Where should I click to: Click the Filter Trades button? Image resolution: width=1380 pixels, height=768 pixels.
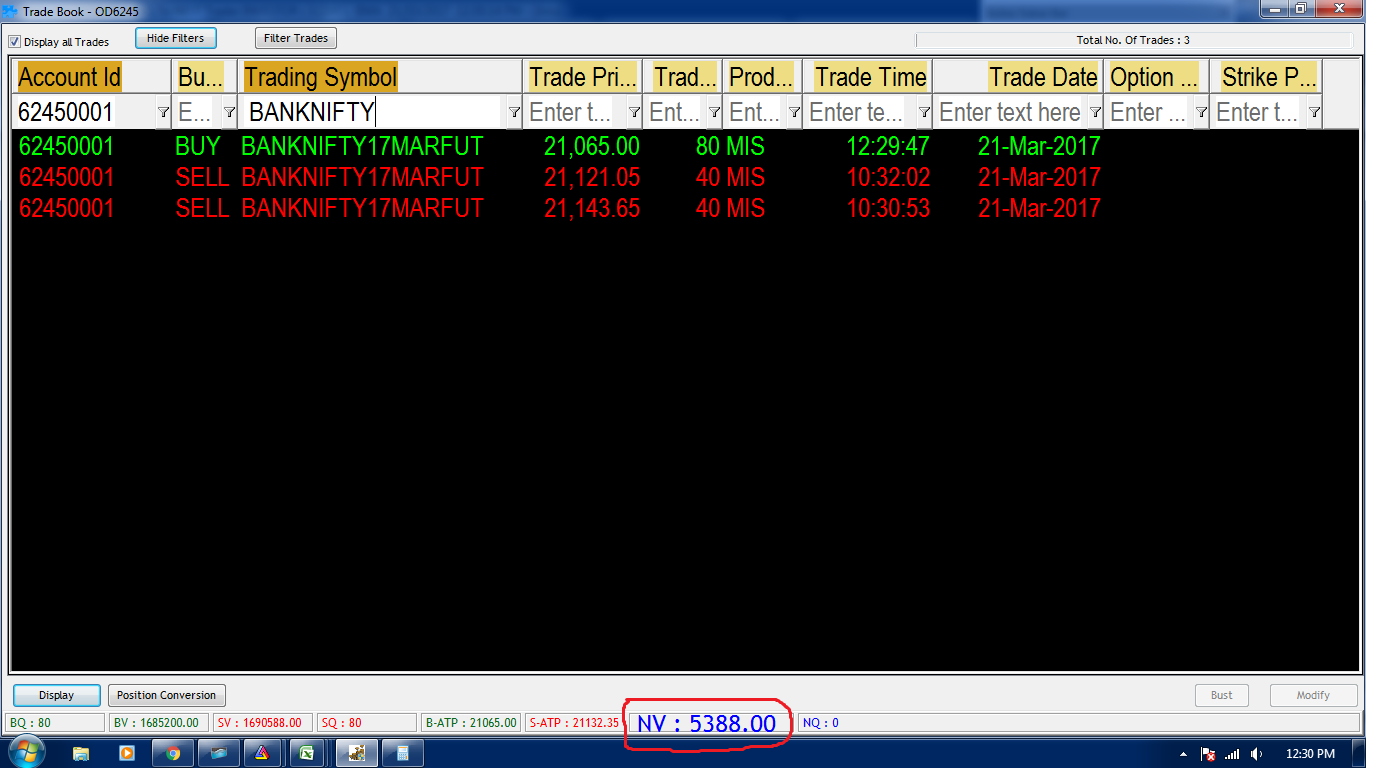click(296, 38)
